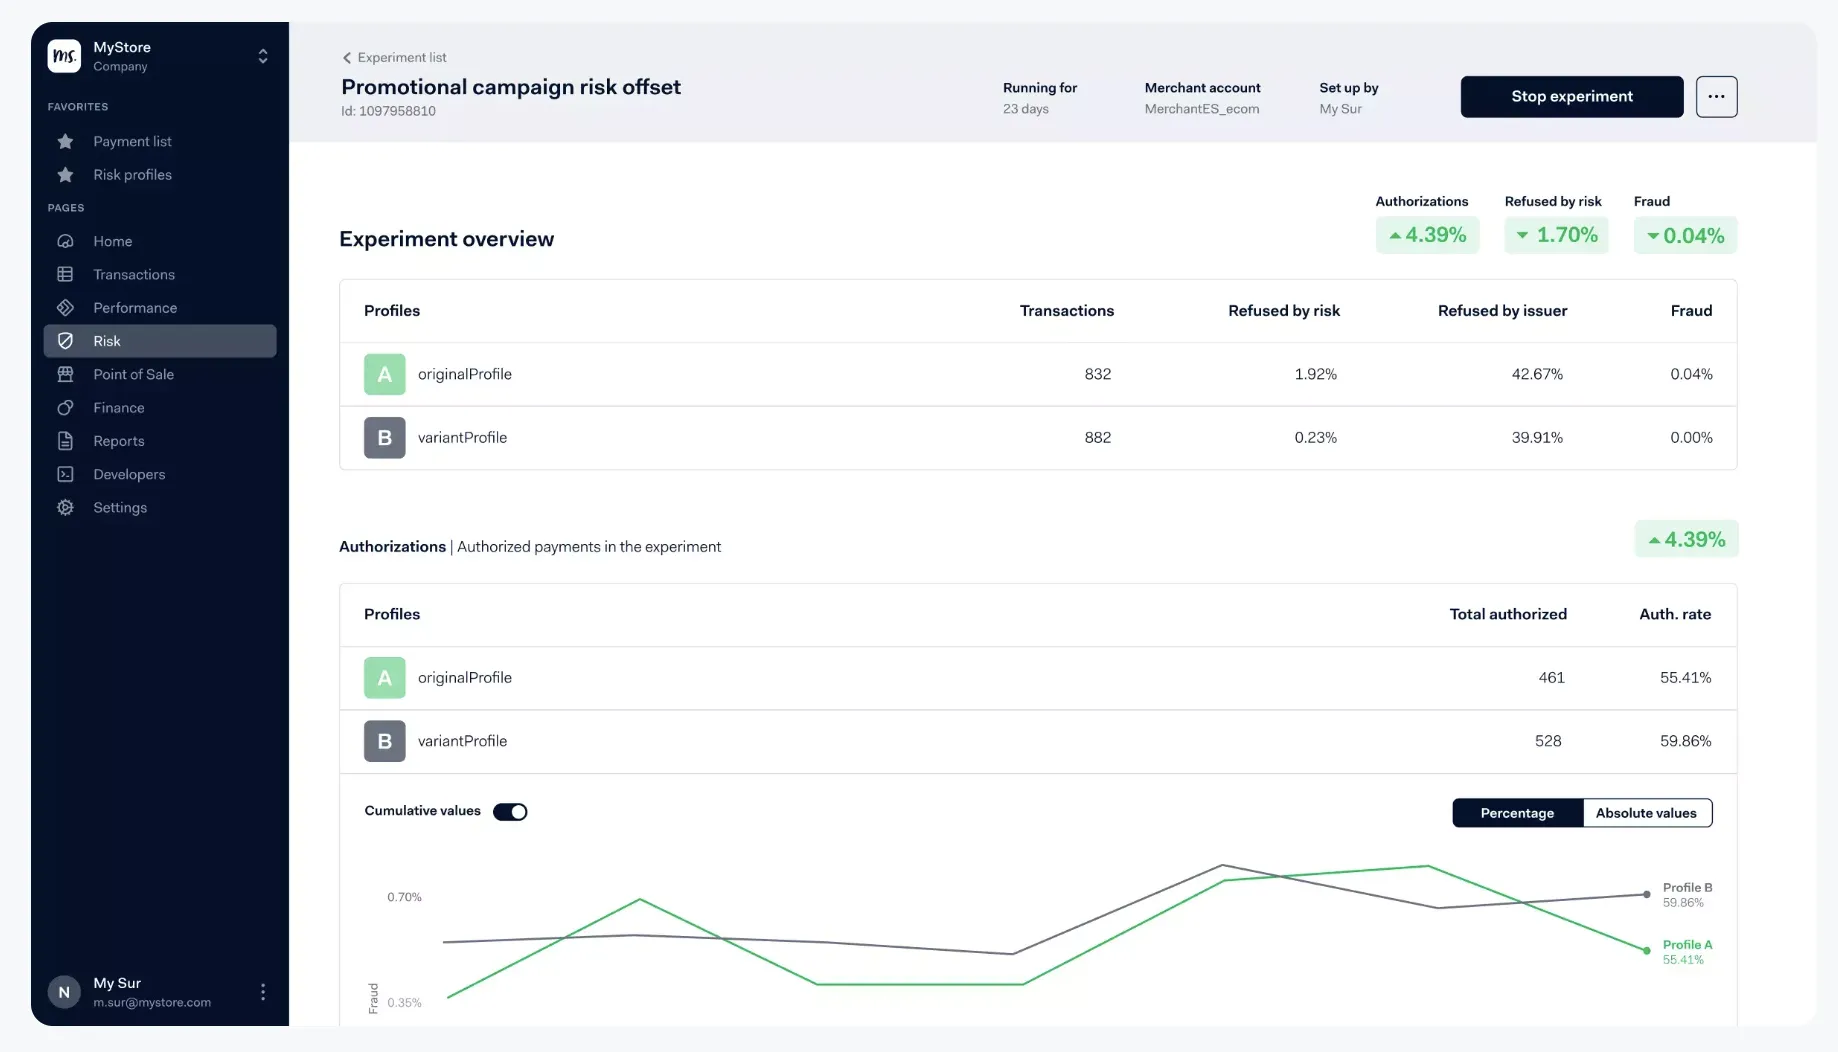Expand the MyStore company switcher
The image size is (1838, 1052).
click(x=263, y=56)
